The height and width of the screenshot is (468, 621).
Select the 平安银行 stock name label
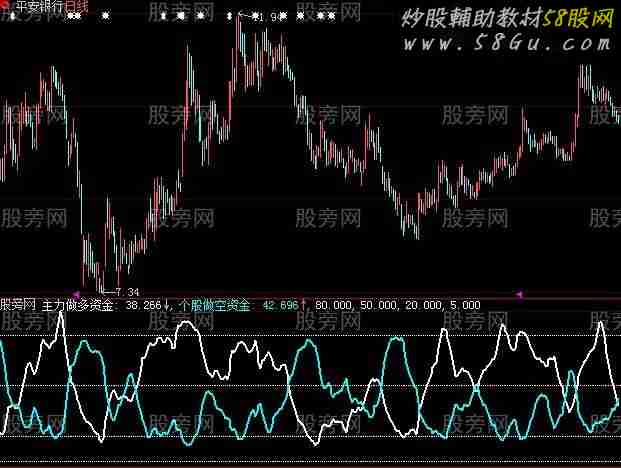coord(38,7)
